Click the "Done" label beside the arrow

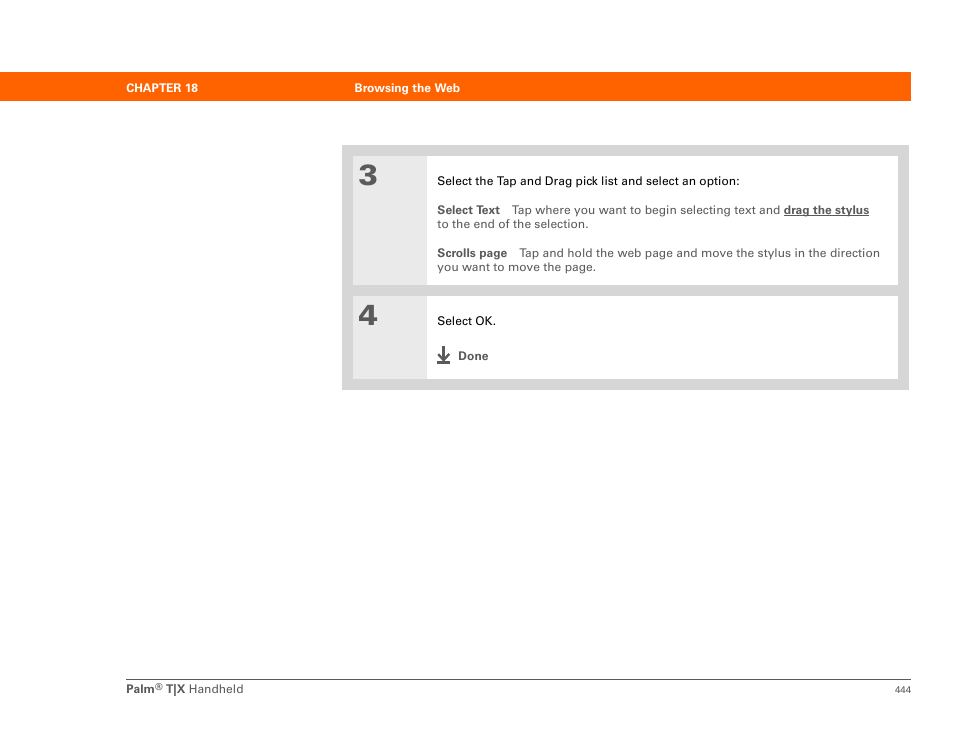click(x=473, y=356)
